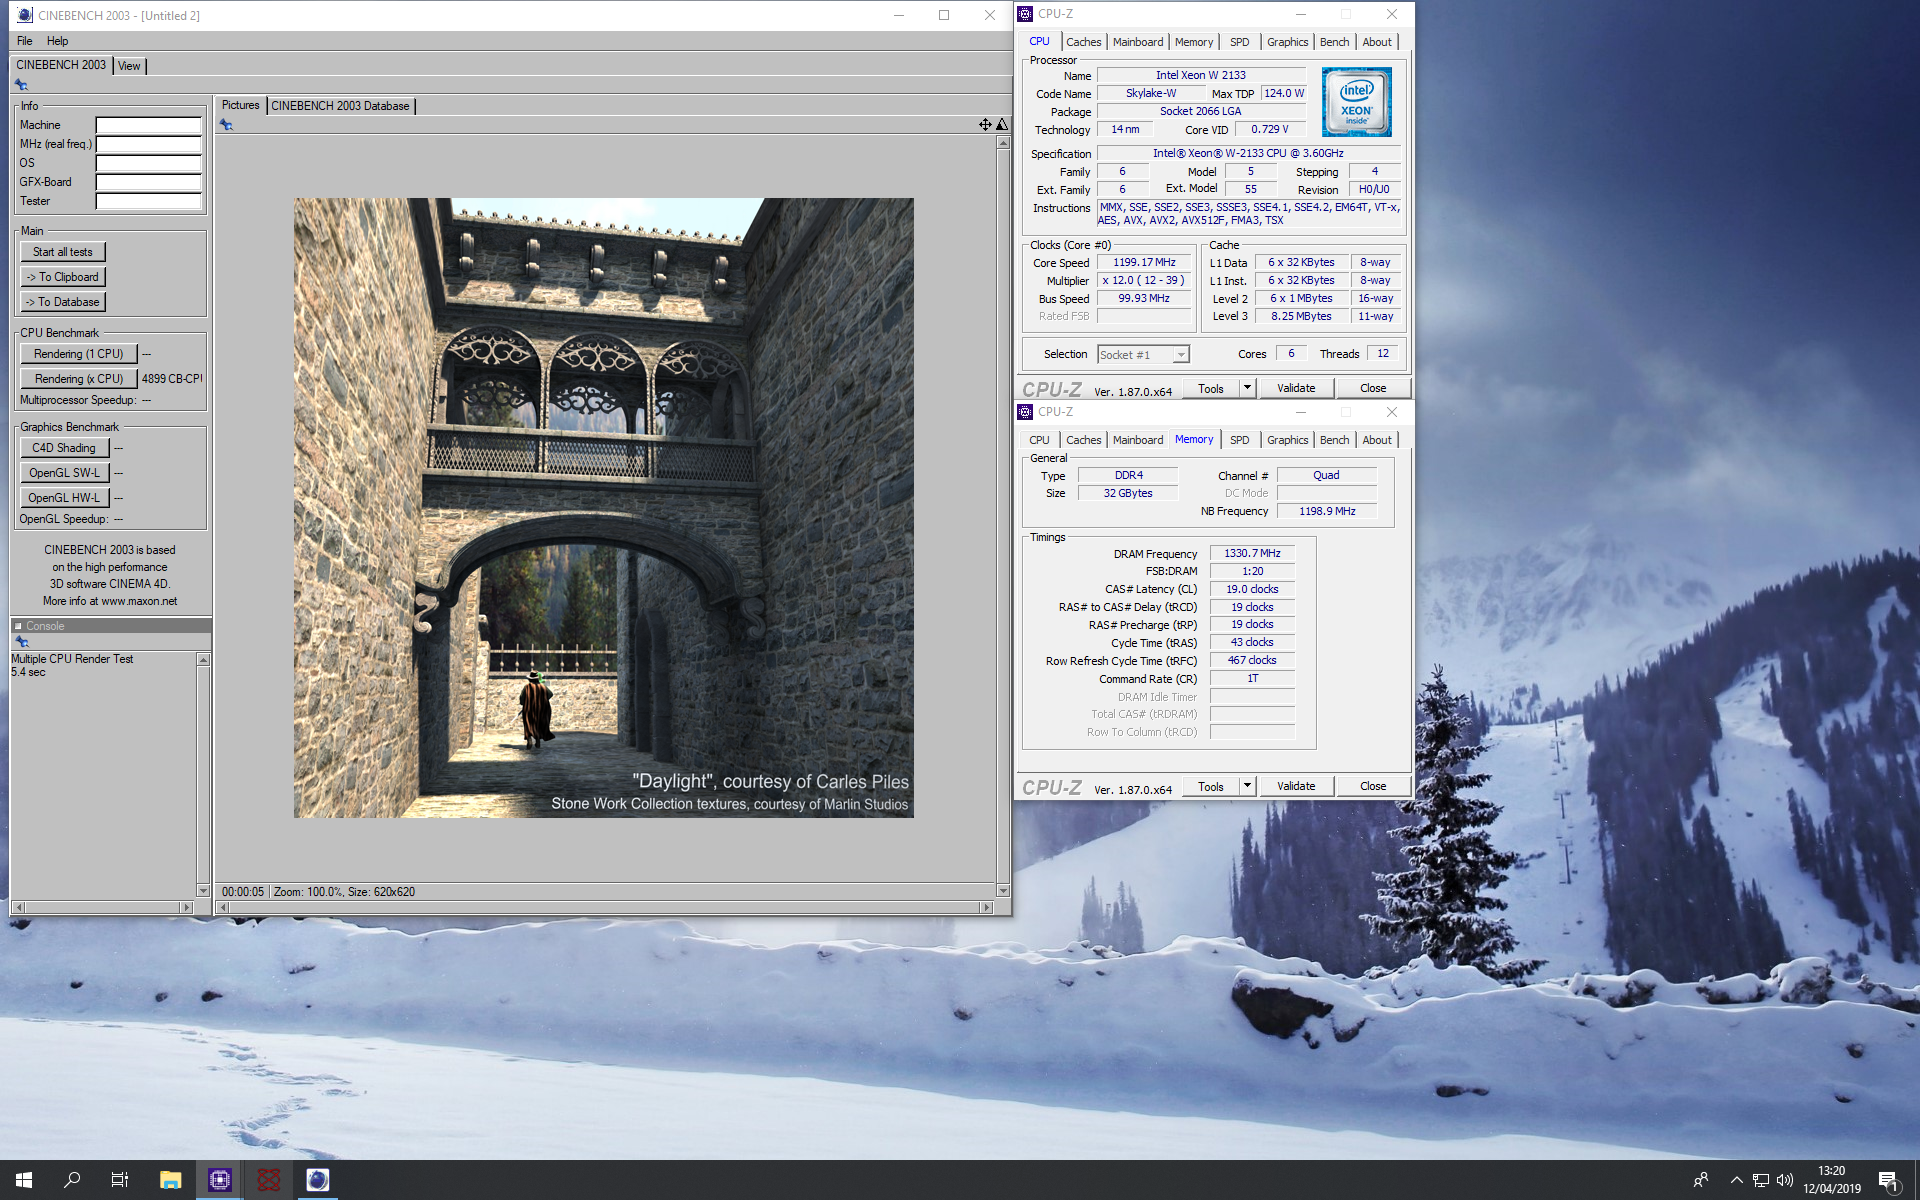The width and height of the screenshot is (1920, 1200).
Task: Click Validate in top CPU-Z window
Action: coord(1296,388)
